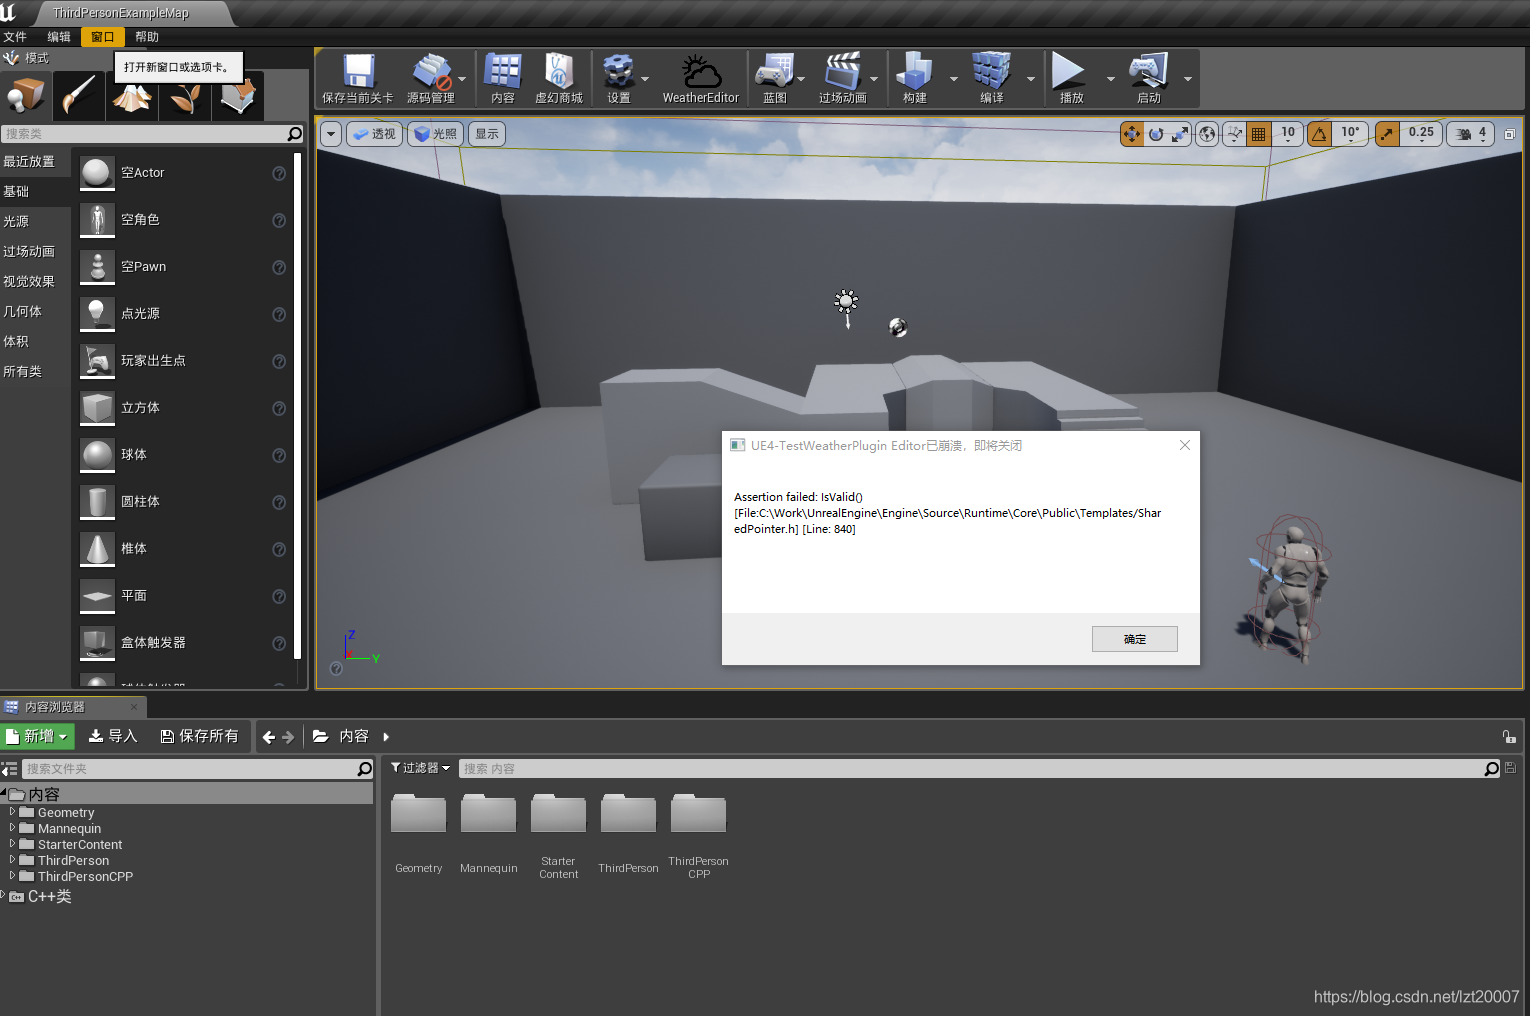This screenshot has height=1016, width=1530.
Task: Click Save All in Content Browser
Action: pos(200,736)
